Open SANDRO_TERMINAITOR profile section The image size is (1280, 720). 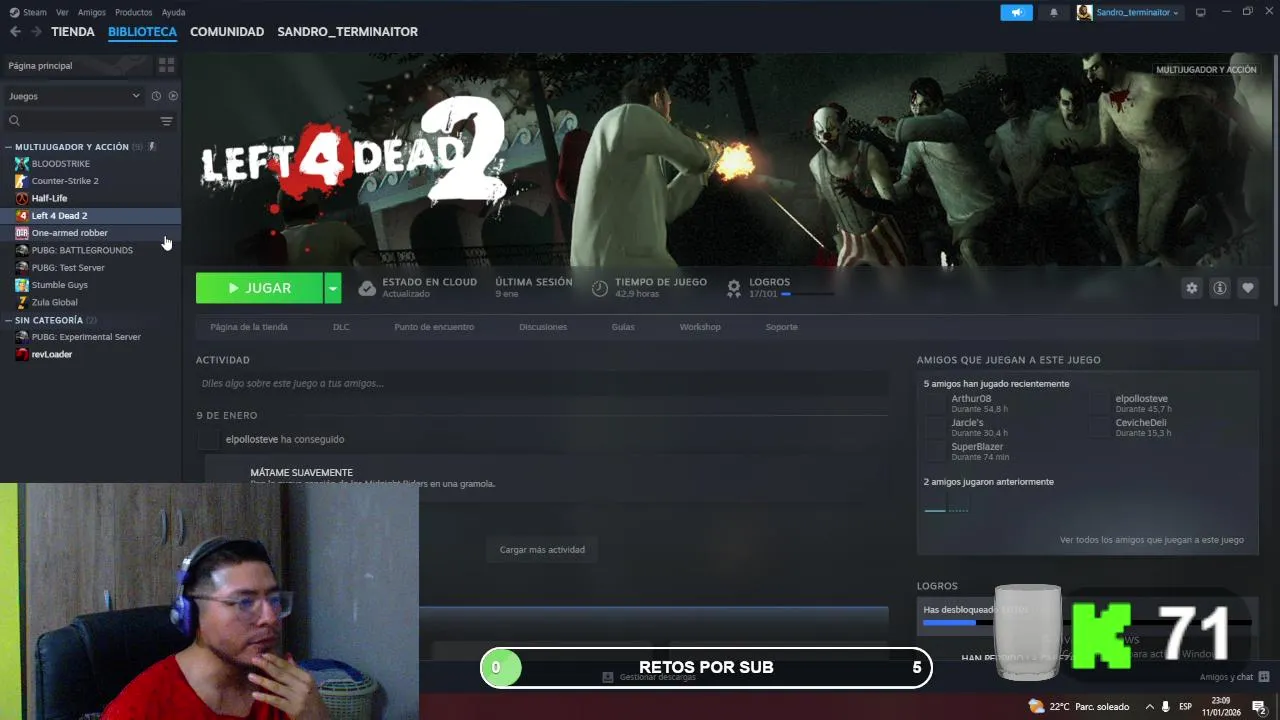click(347, 32)
